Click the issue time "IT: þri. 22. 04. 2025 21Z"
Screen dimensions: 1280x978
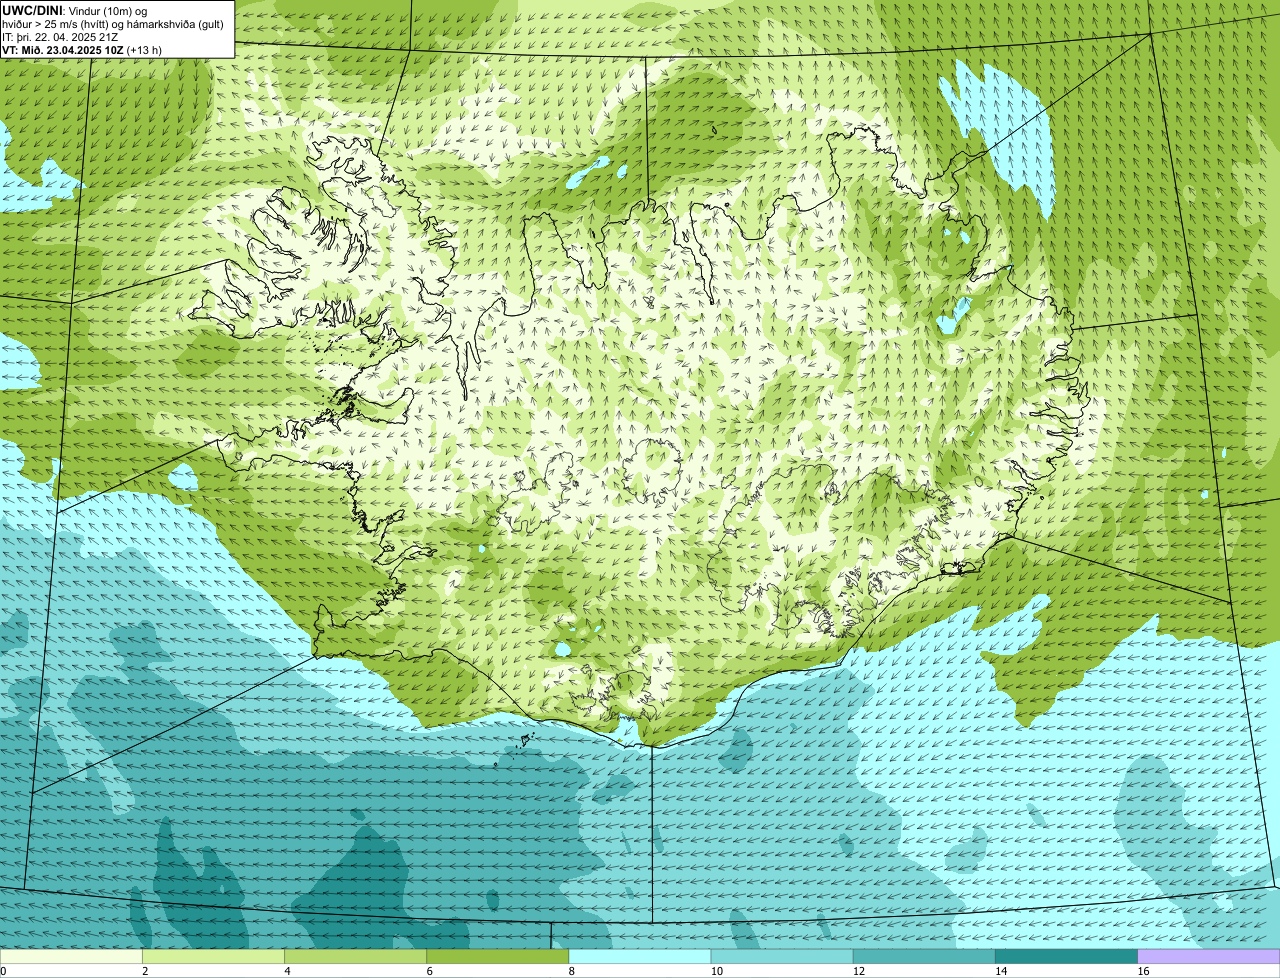click(60, 36)
